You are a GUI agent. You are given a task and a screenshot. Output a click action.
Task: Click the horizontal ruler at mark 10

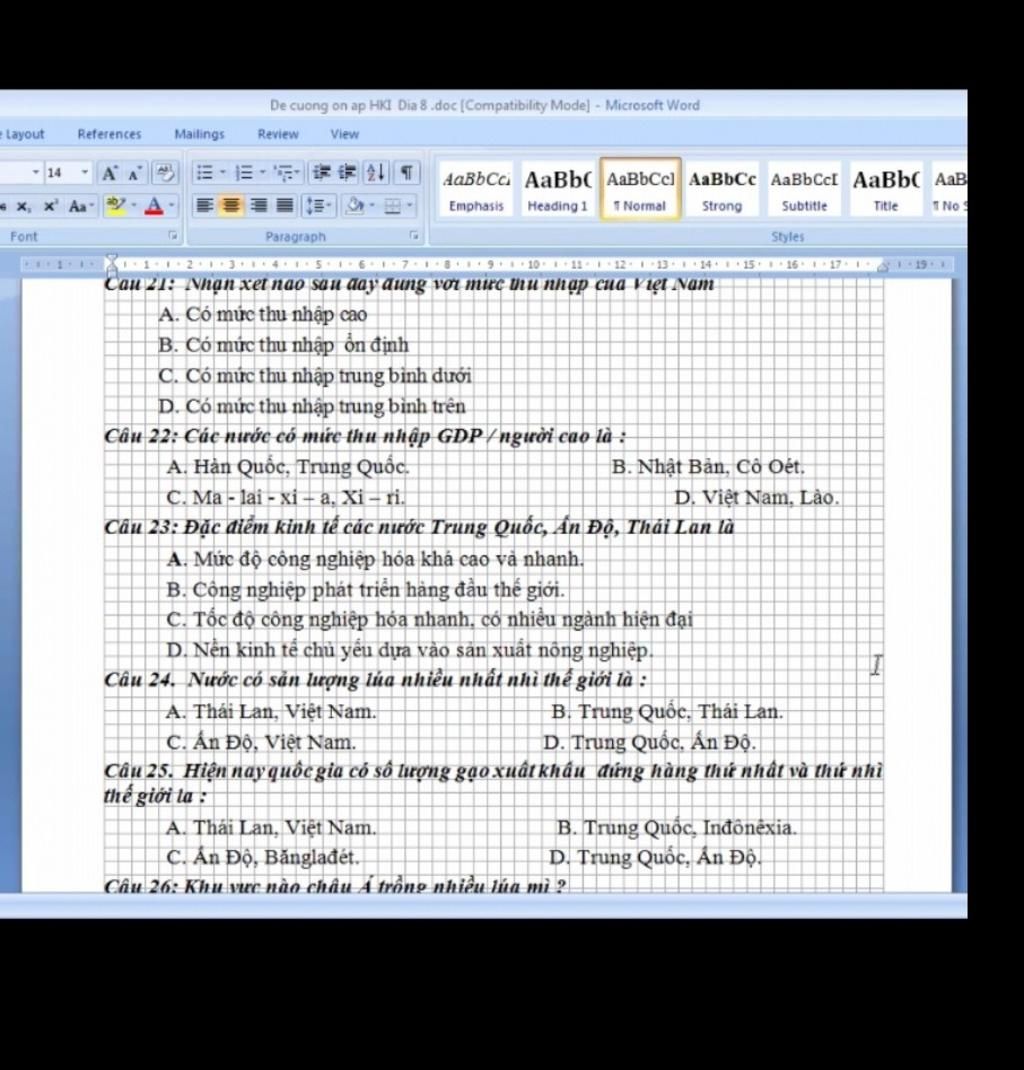pyautogui.click(x=533, y=265)
